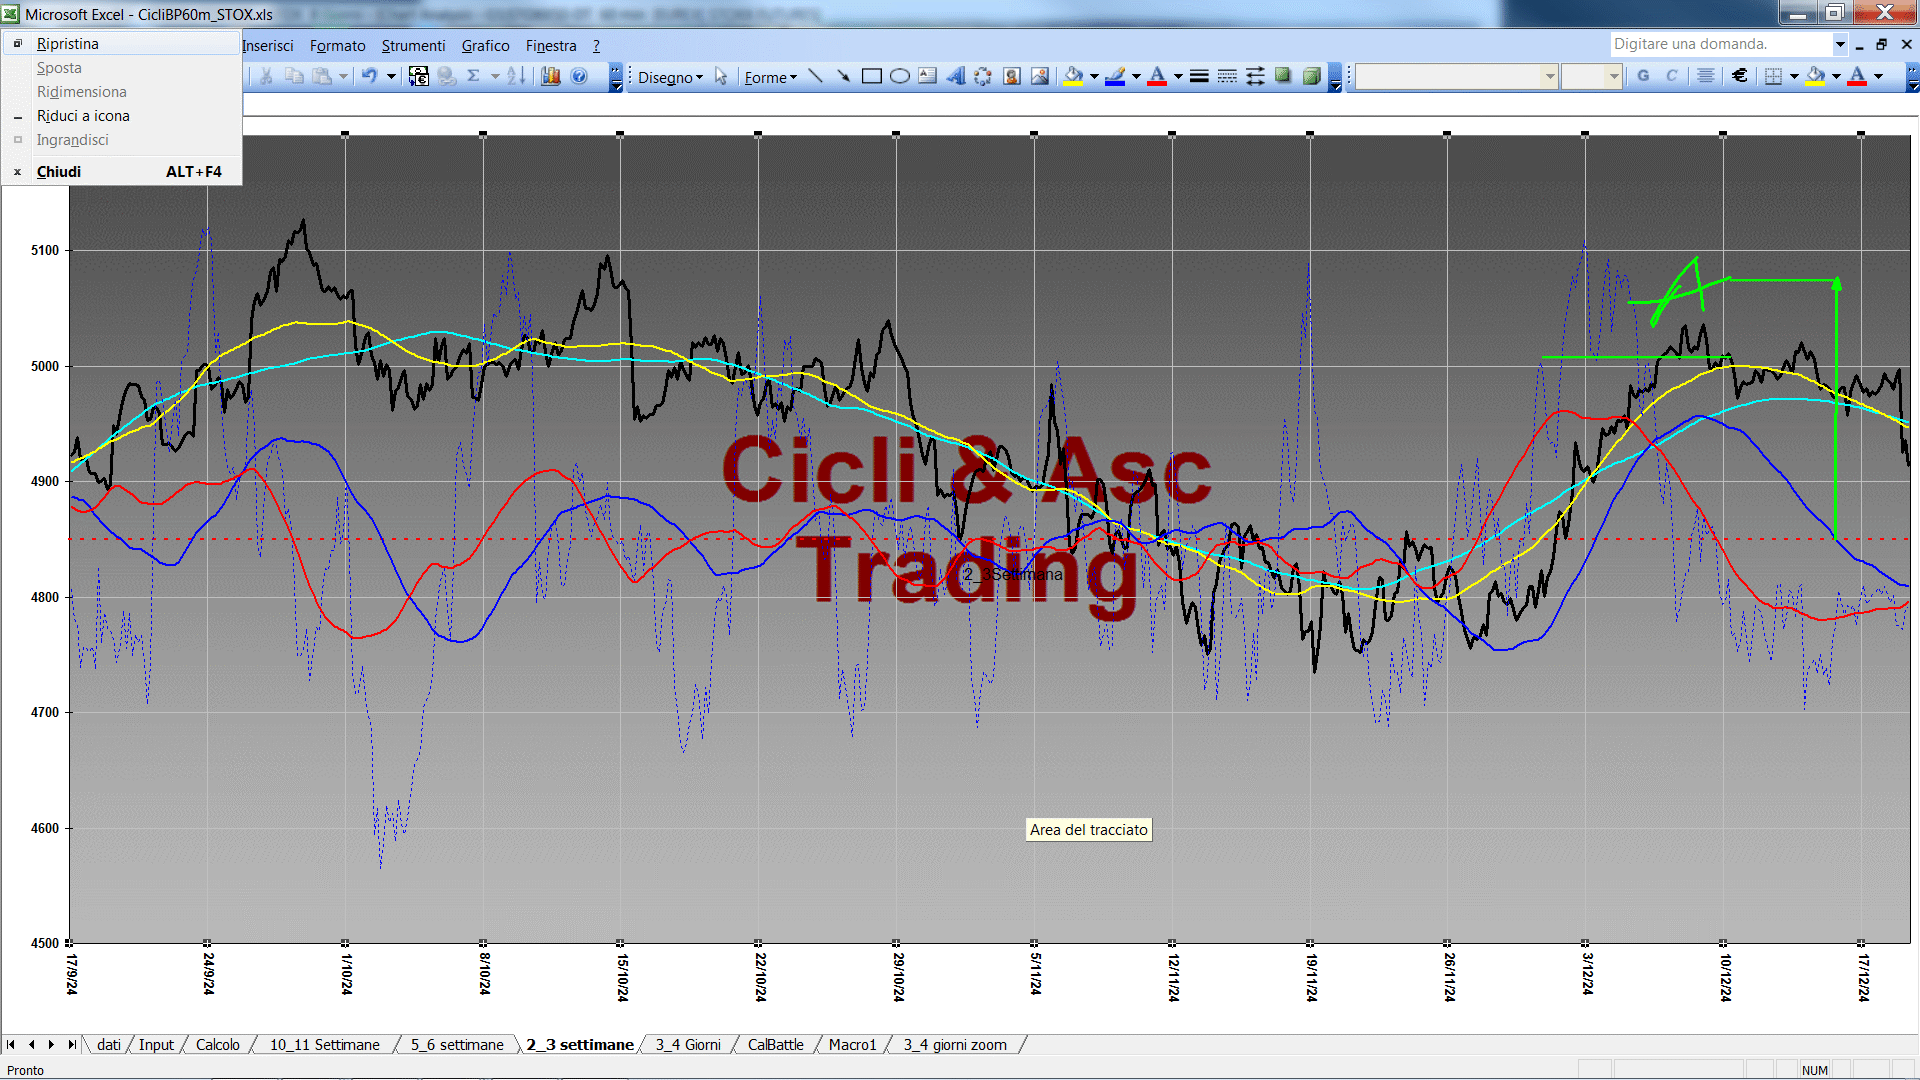Open the drawing Fill Color dropdown arrow
This screenshot has width=1920, height=1080.
pyautogui.click(x=1094, y=76)
